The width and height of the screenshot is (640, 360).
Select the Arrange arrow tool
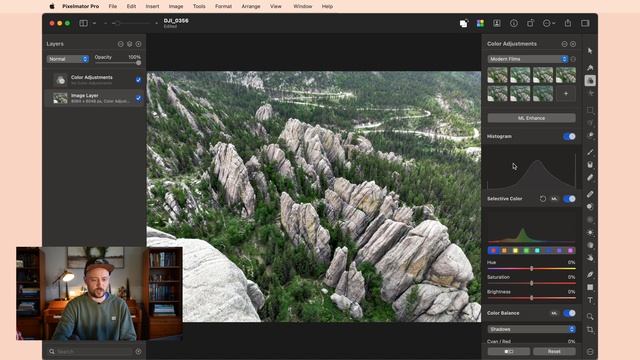click(590, 51)
